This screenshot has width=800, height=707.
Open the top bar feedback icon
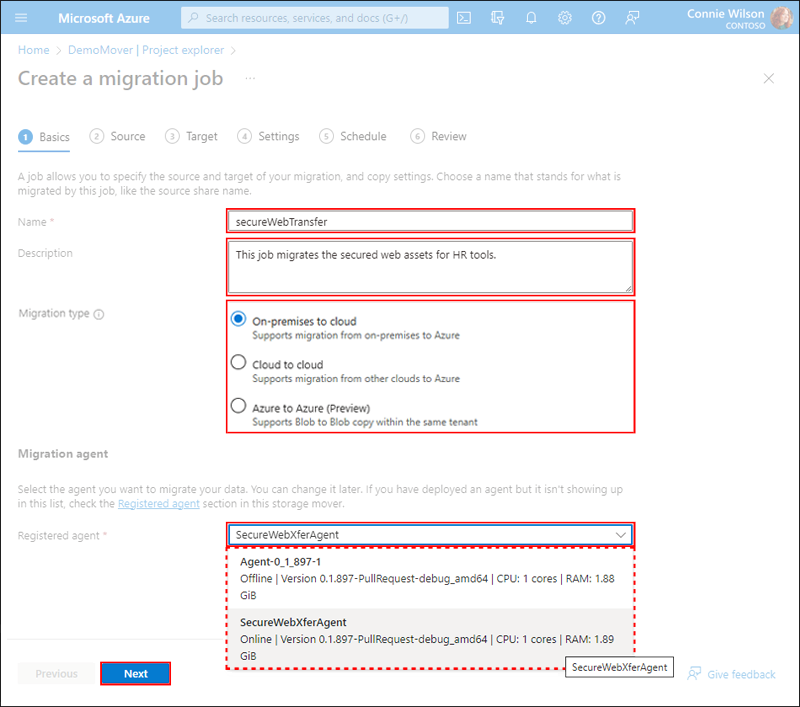pyautogui.click(x=632, y=18)
